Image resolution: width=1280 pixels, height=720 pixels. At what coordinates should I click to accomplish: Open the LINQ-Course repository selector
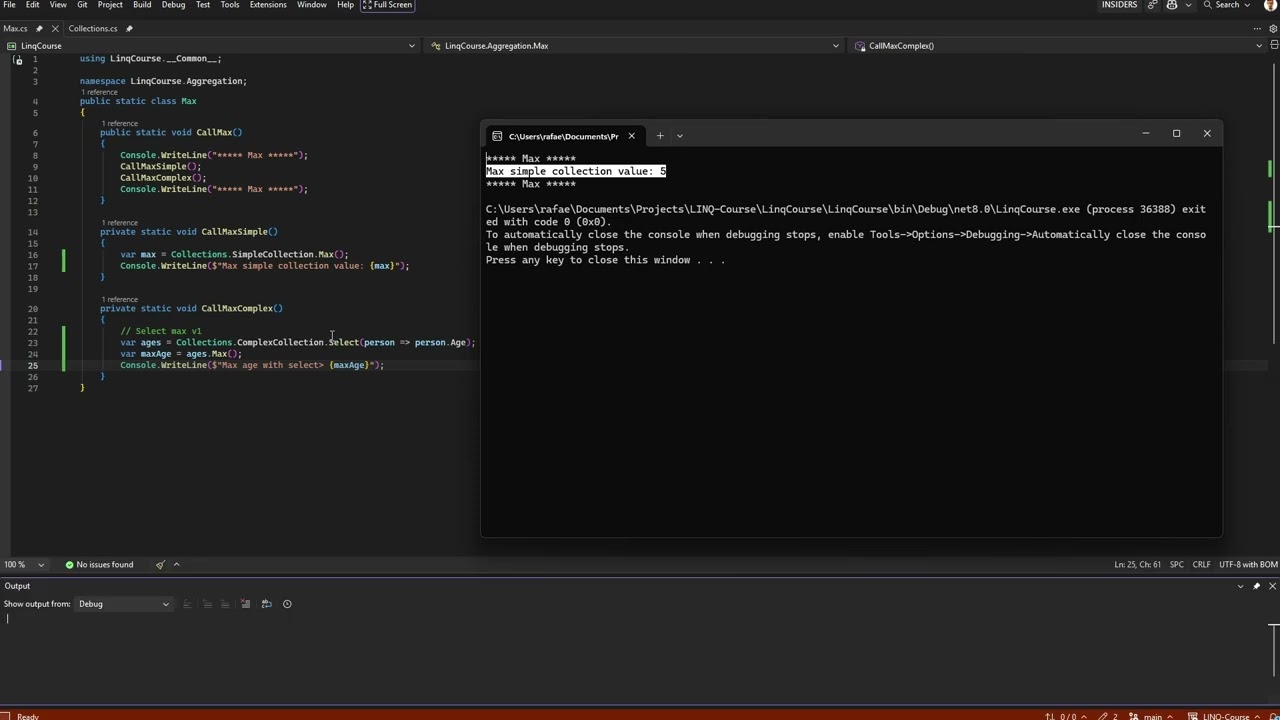1225,716
